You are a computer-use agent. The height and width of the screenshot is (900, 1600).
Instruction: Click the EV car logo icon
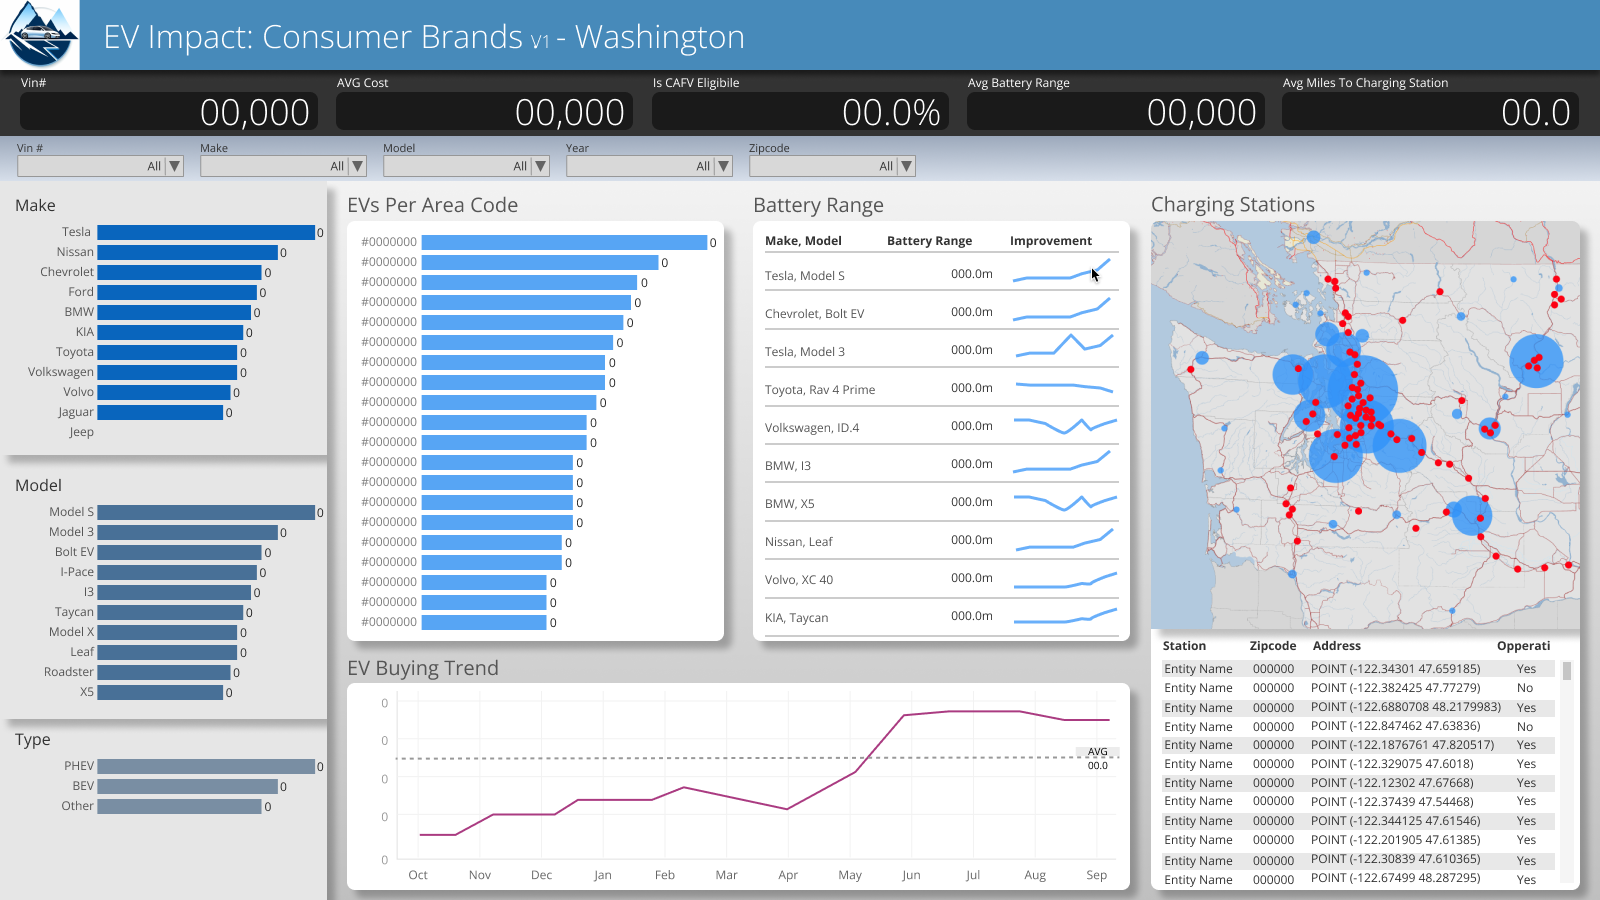coord(40,35)
